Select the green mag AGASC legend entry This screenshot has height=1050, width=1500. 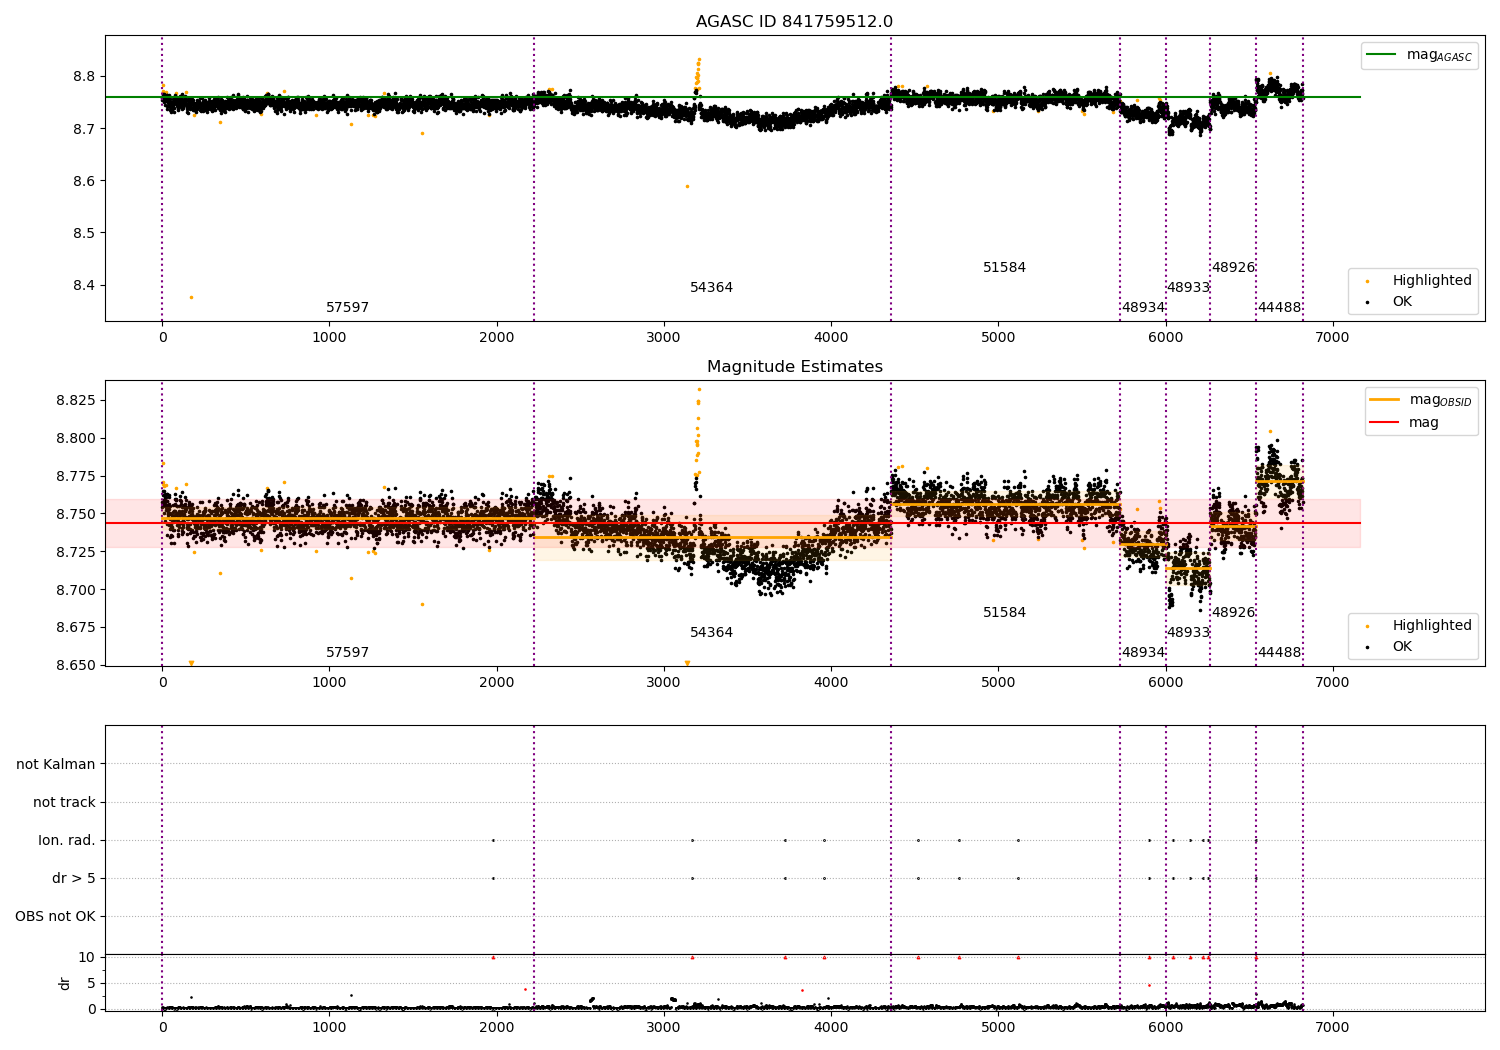(x=1419, y=55)
